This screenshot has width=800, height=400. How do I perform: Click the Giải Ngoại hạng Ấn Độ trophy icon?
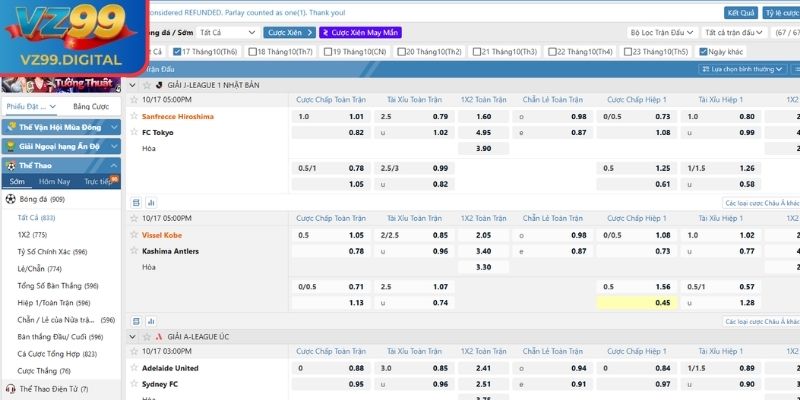[11, 146]
